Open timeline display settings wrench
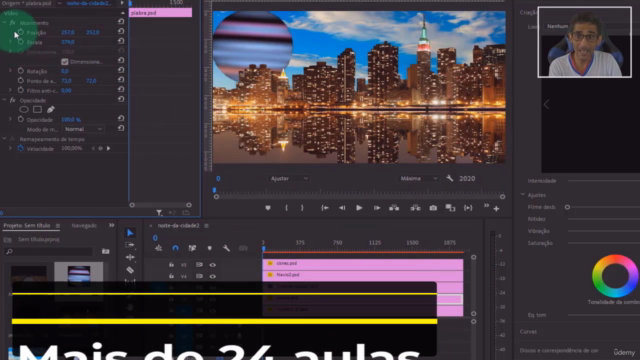640x360 pixels. point(226,248)
